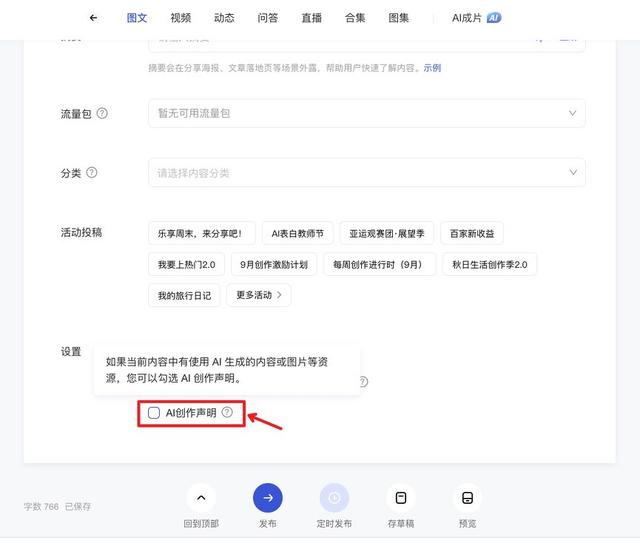The width and height of the screenshot is (640, 543).
Task: Open the 分类 content category dropdown
Action: click(x=367, y=172)
